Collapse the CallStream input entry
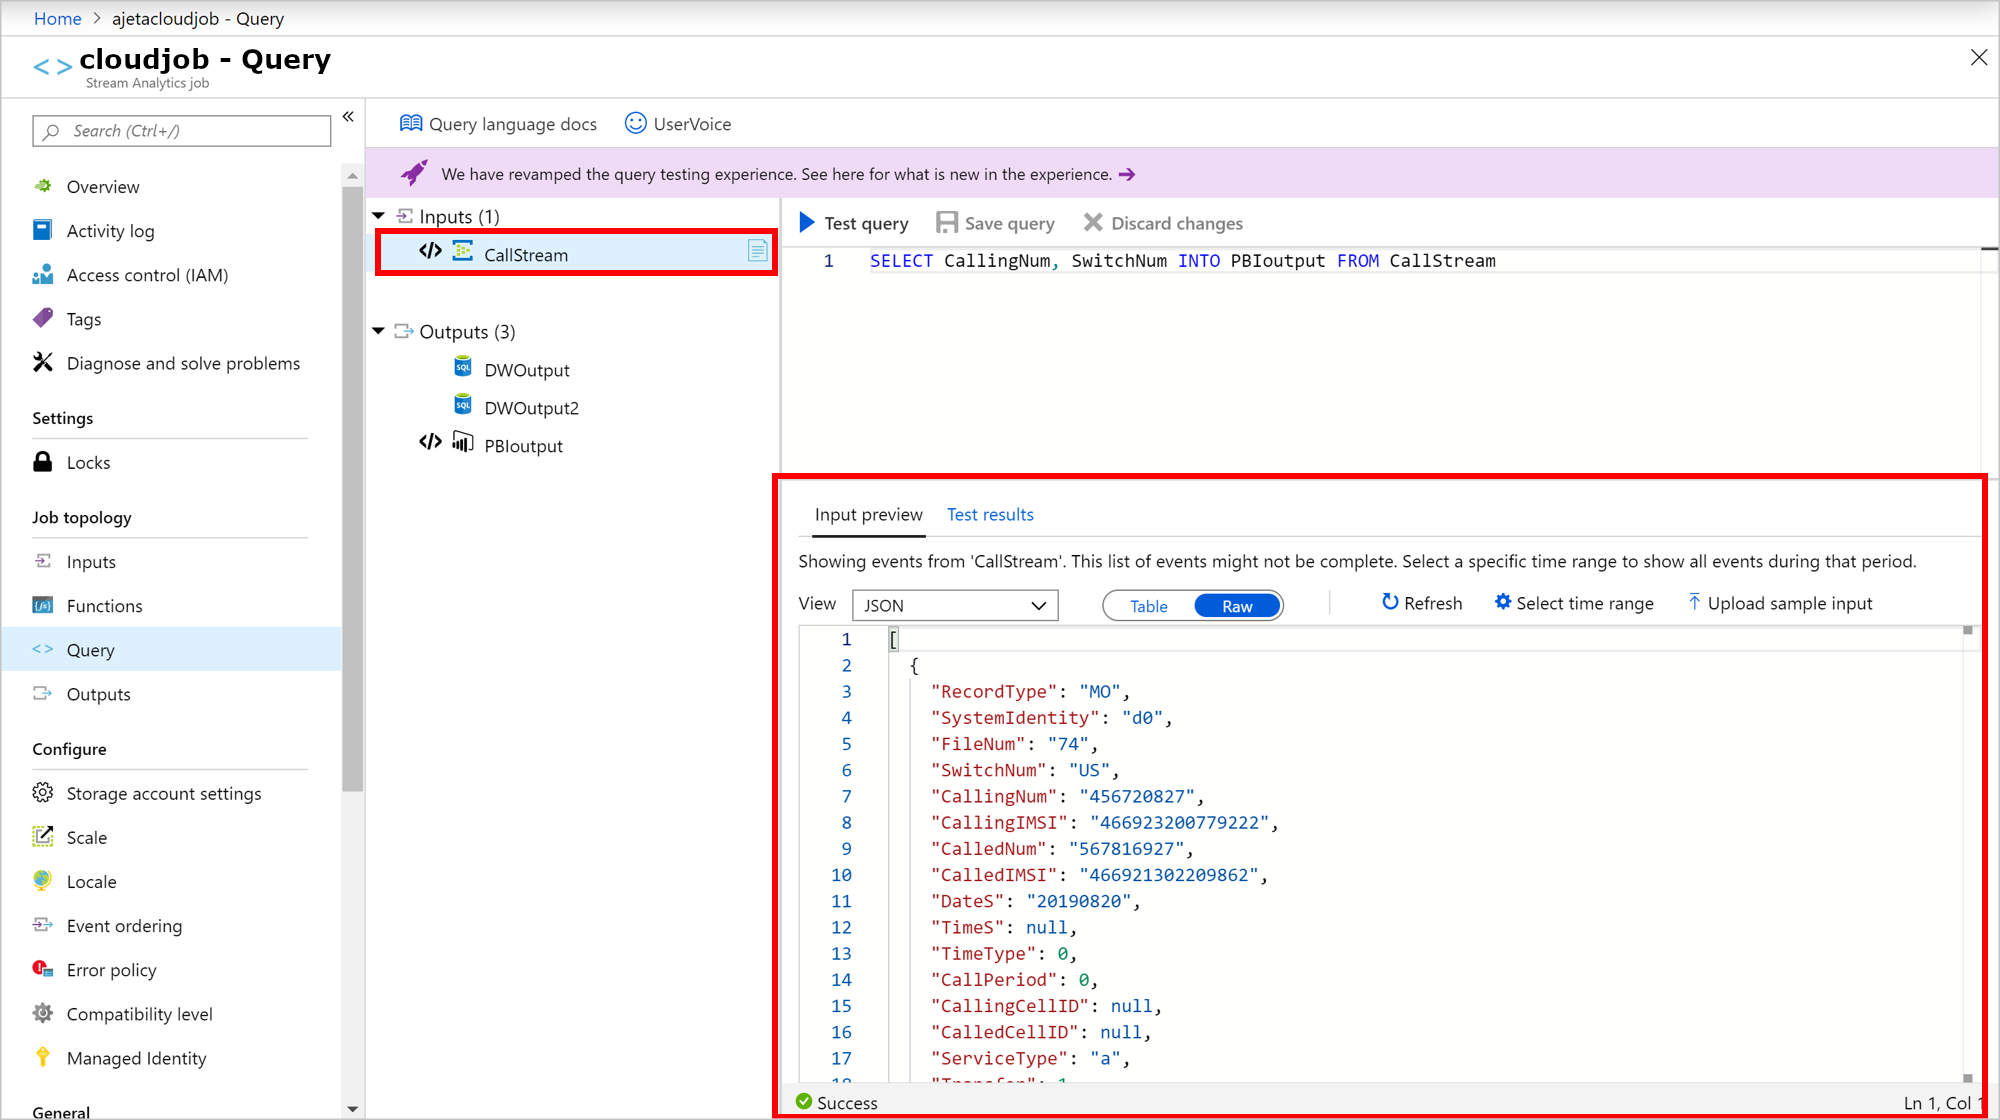Screen dimensions: 2000x1120 (x=383, y=216)
